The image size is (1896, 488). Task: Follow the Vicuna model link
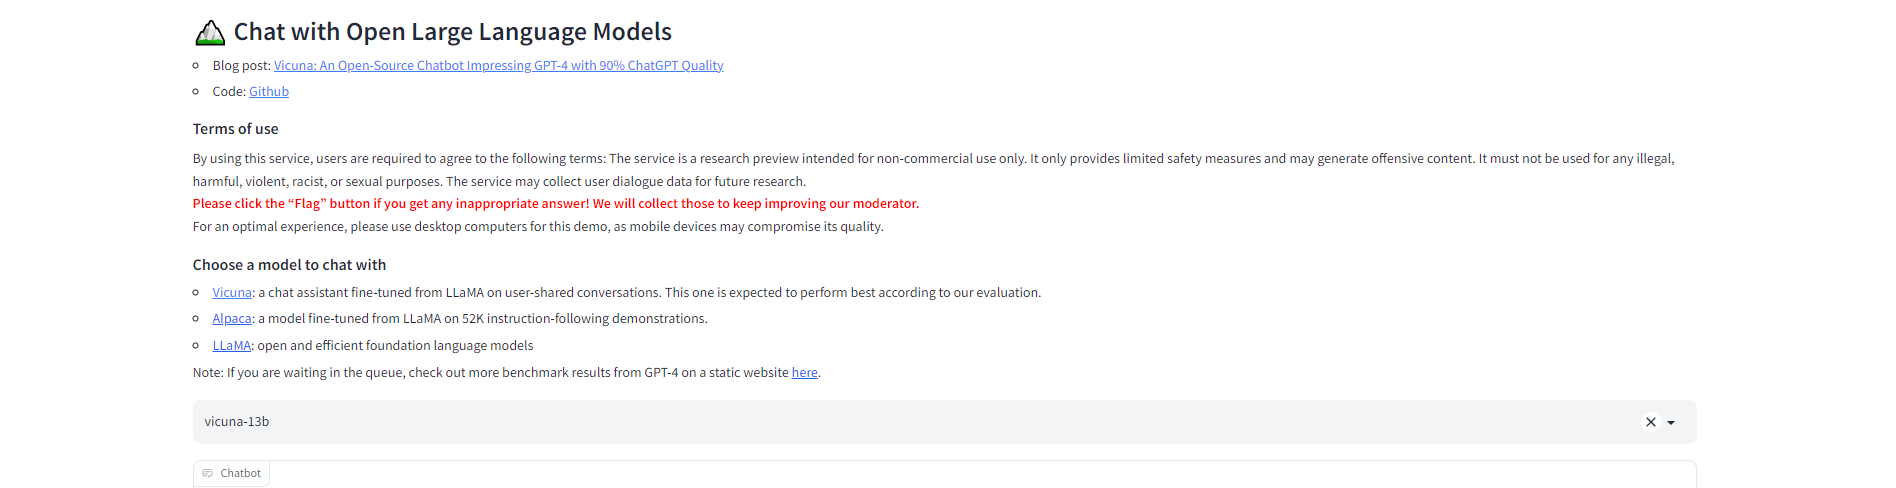(232, 292)
